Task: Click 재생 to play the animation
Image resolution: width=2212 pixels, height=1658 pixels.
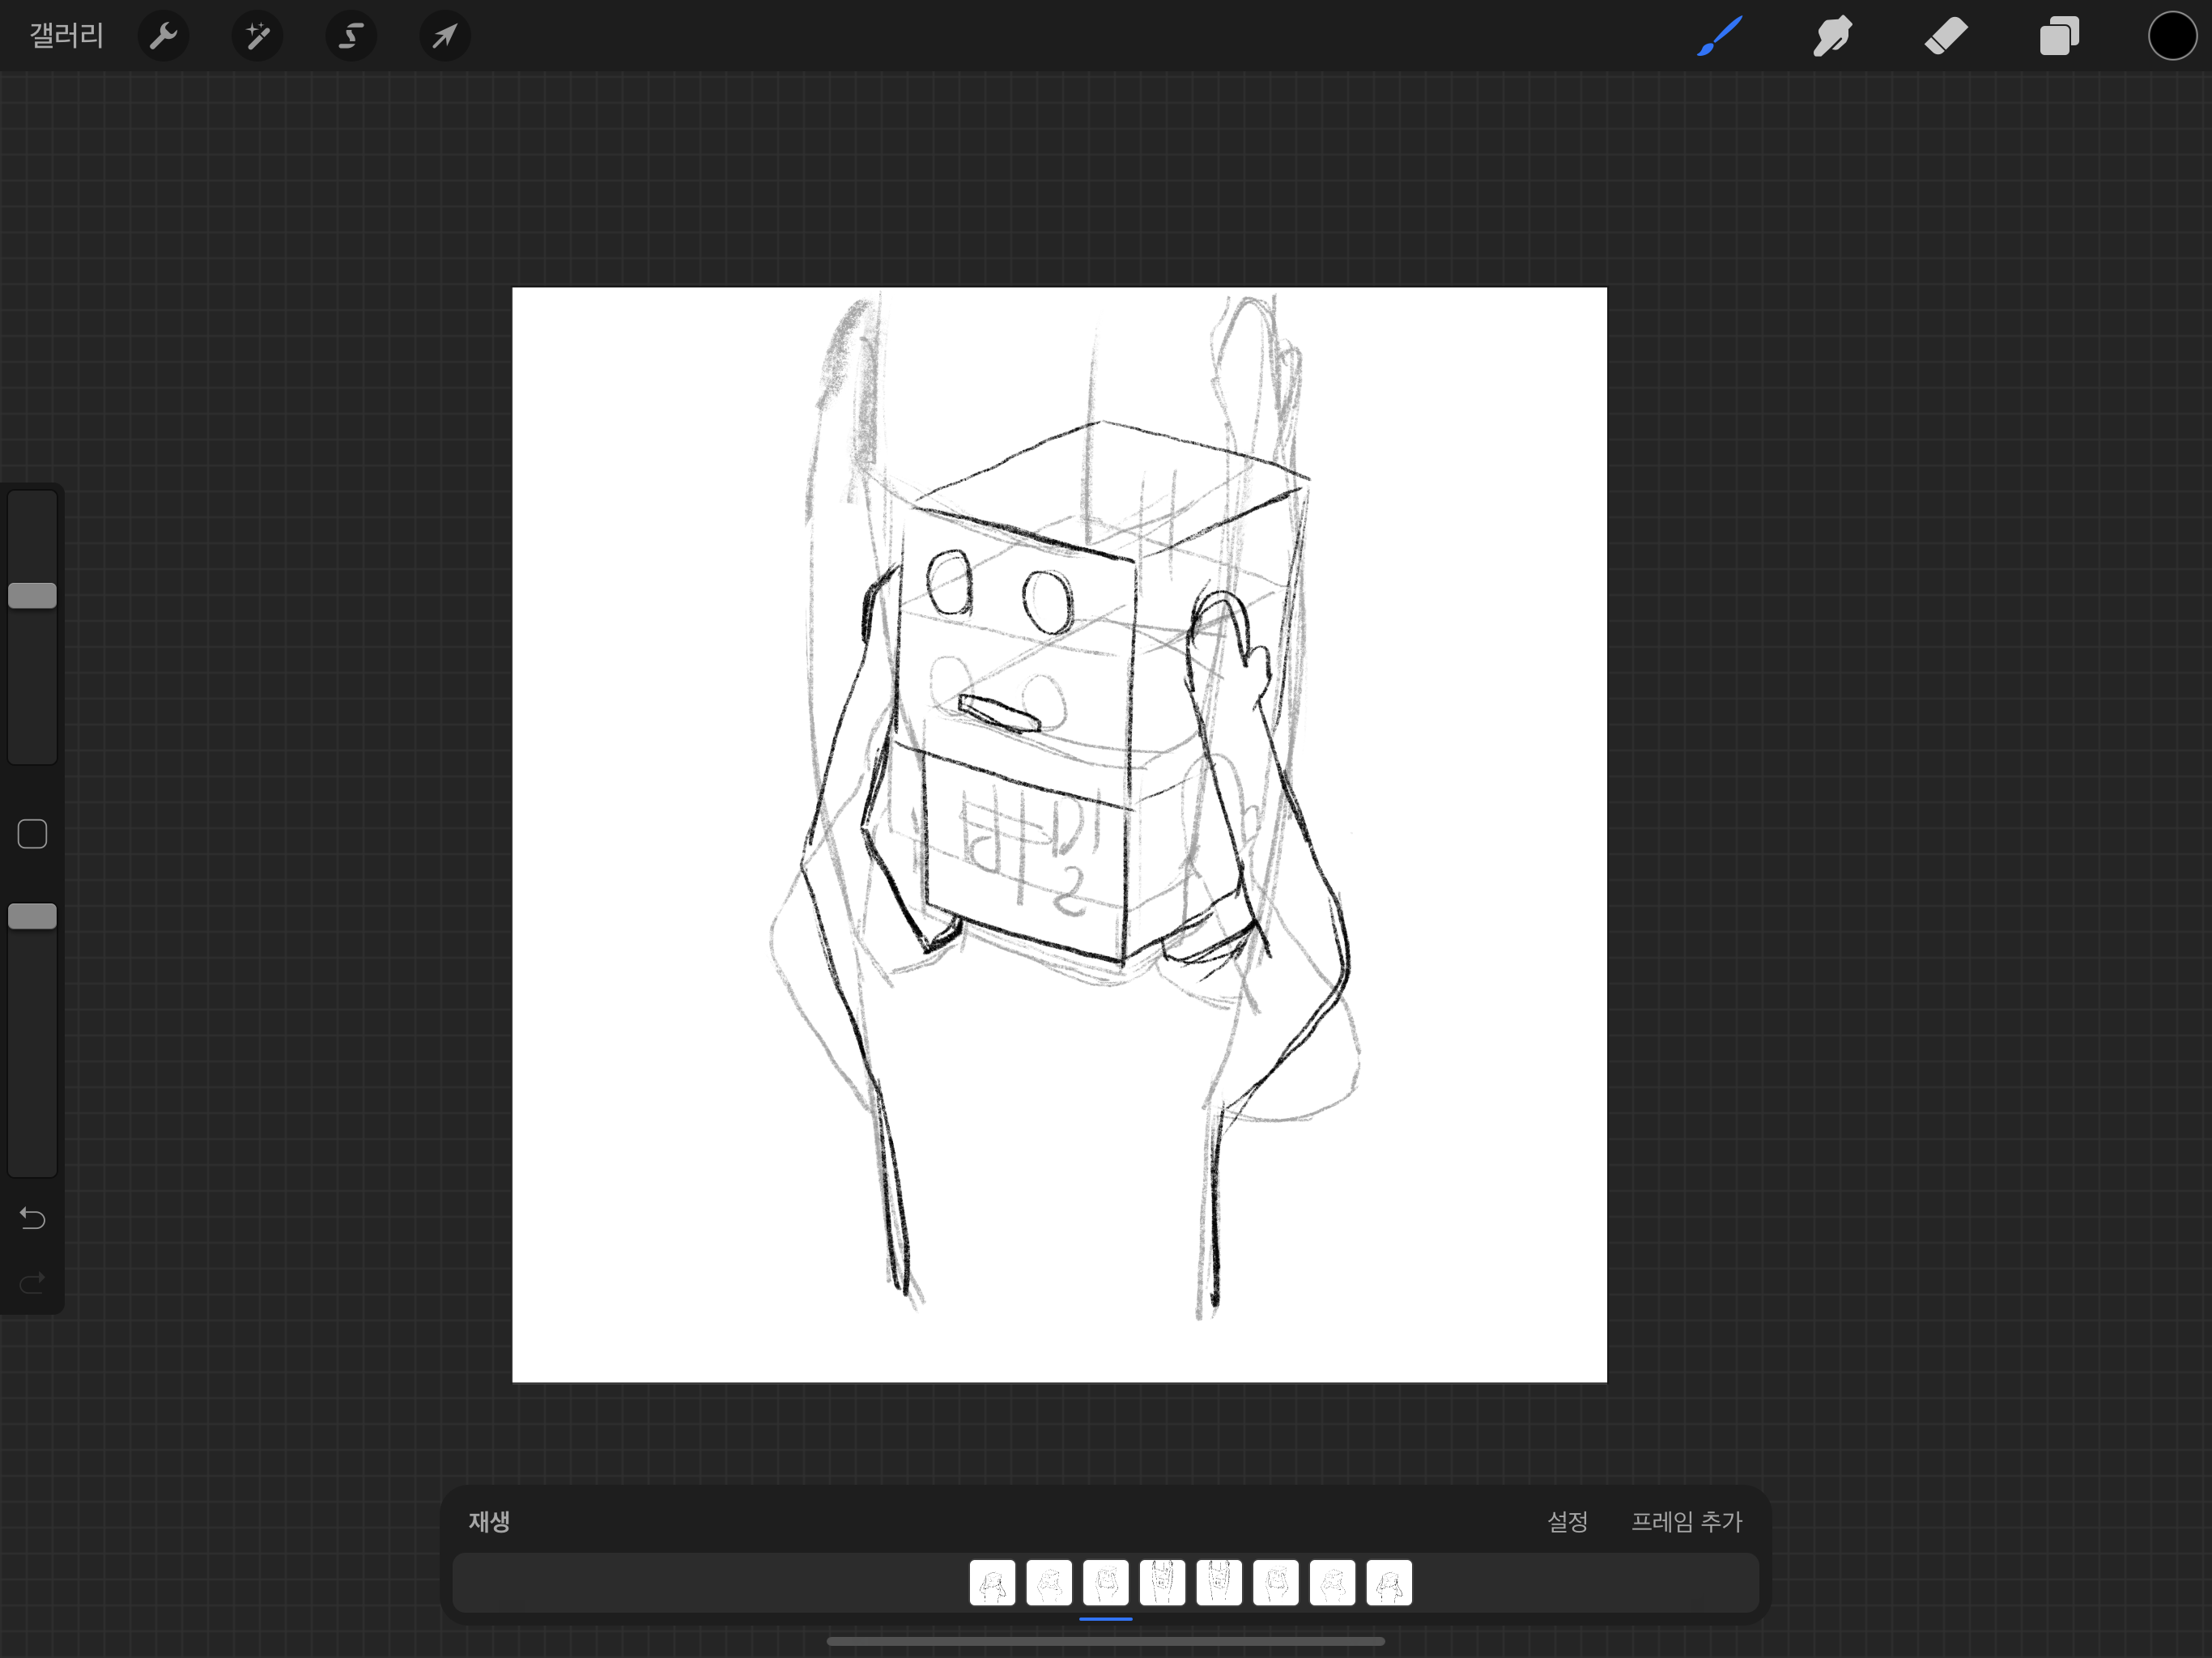Action: 489,1521
